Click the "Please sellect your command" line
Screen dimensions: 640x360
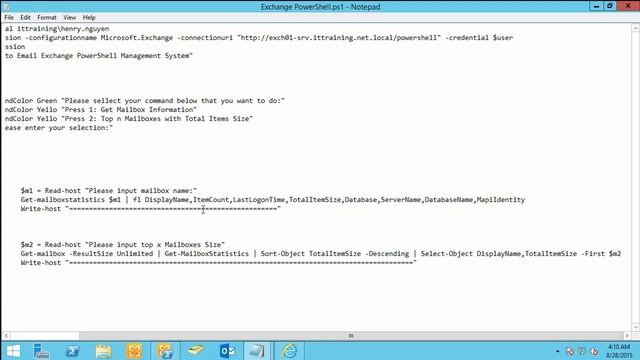(145, 100)
